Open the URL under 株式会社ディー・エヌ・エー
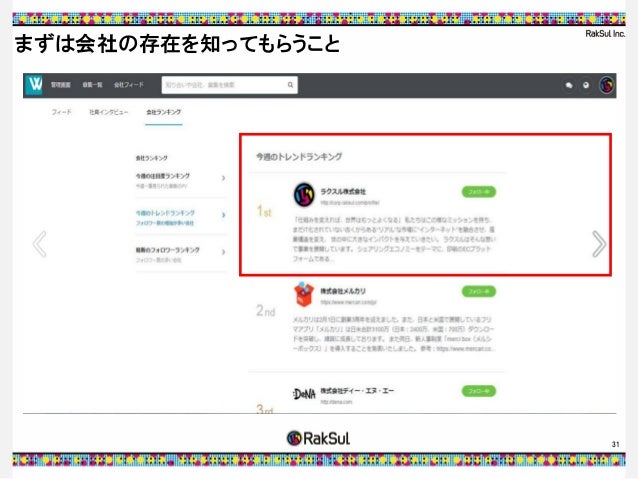 pos(336,402)
